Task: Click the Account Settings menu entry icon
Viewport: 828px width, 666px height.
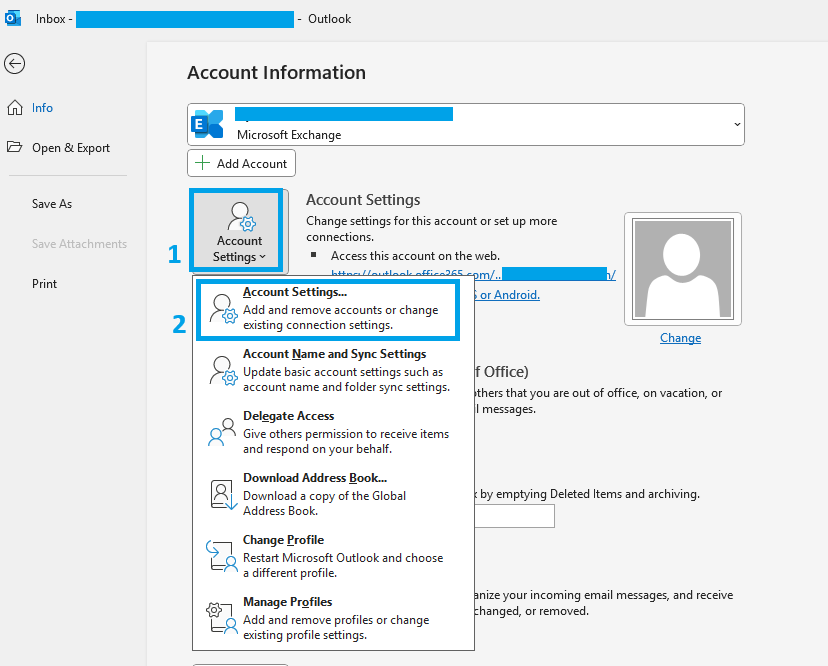Action: pyautogui.click(x=222, y=308)
